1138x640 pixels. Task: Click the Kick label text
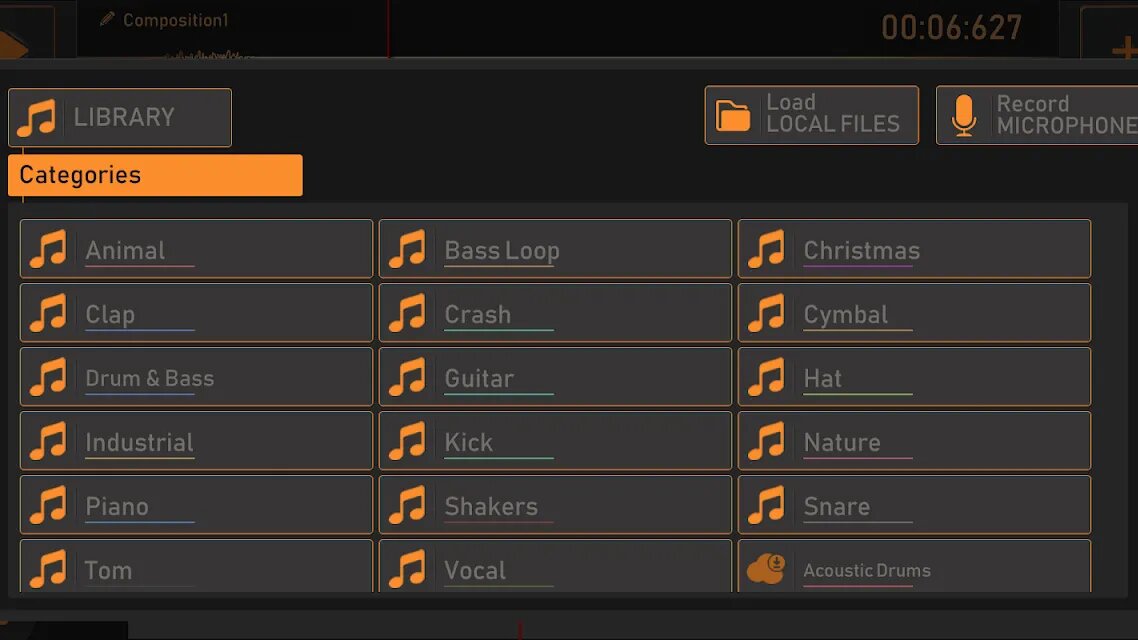coord(469,442)
